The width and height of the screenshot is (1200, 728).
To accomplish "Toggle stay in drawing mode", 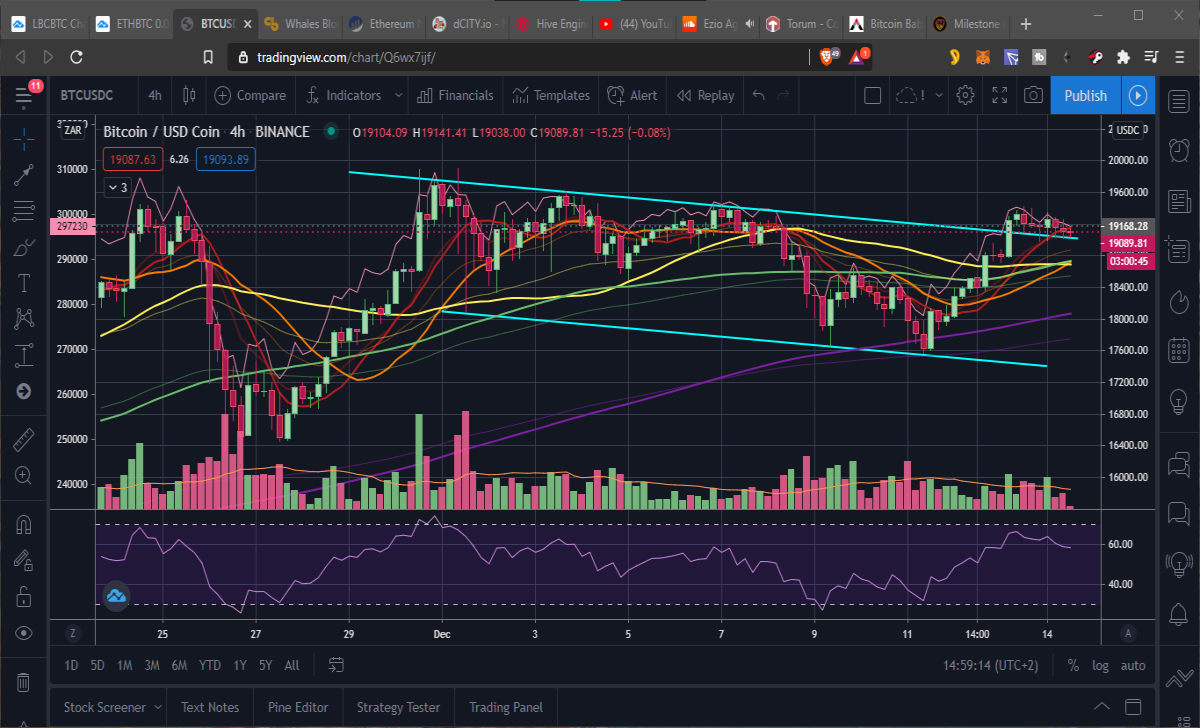I will 24,561.
